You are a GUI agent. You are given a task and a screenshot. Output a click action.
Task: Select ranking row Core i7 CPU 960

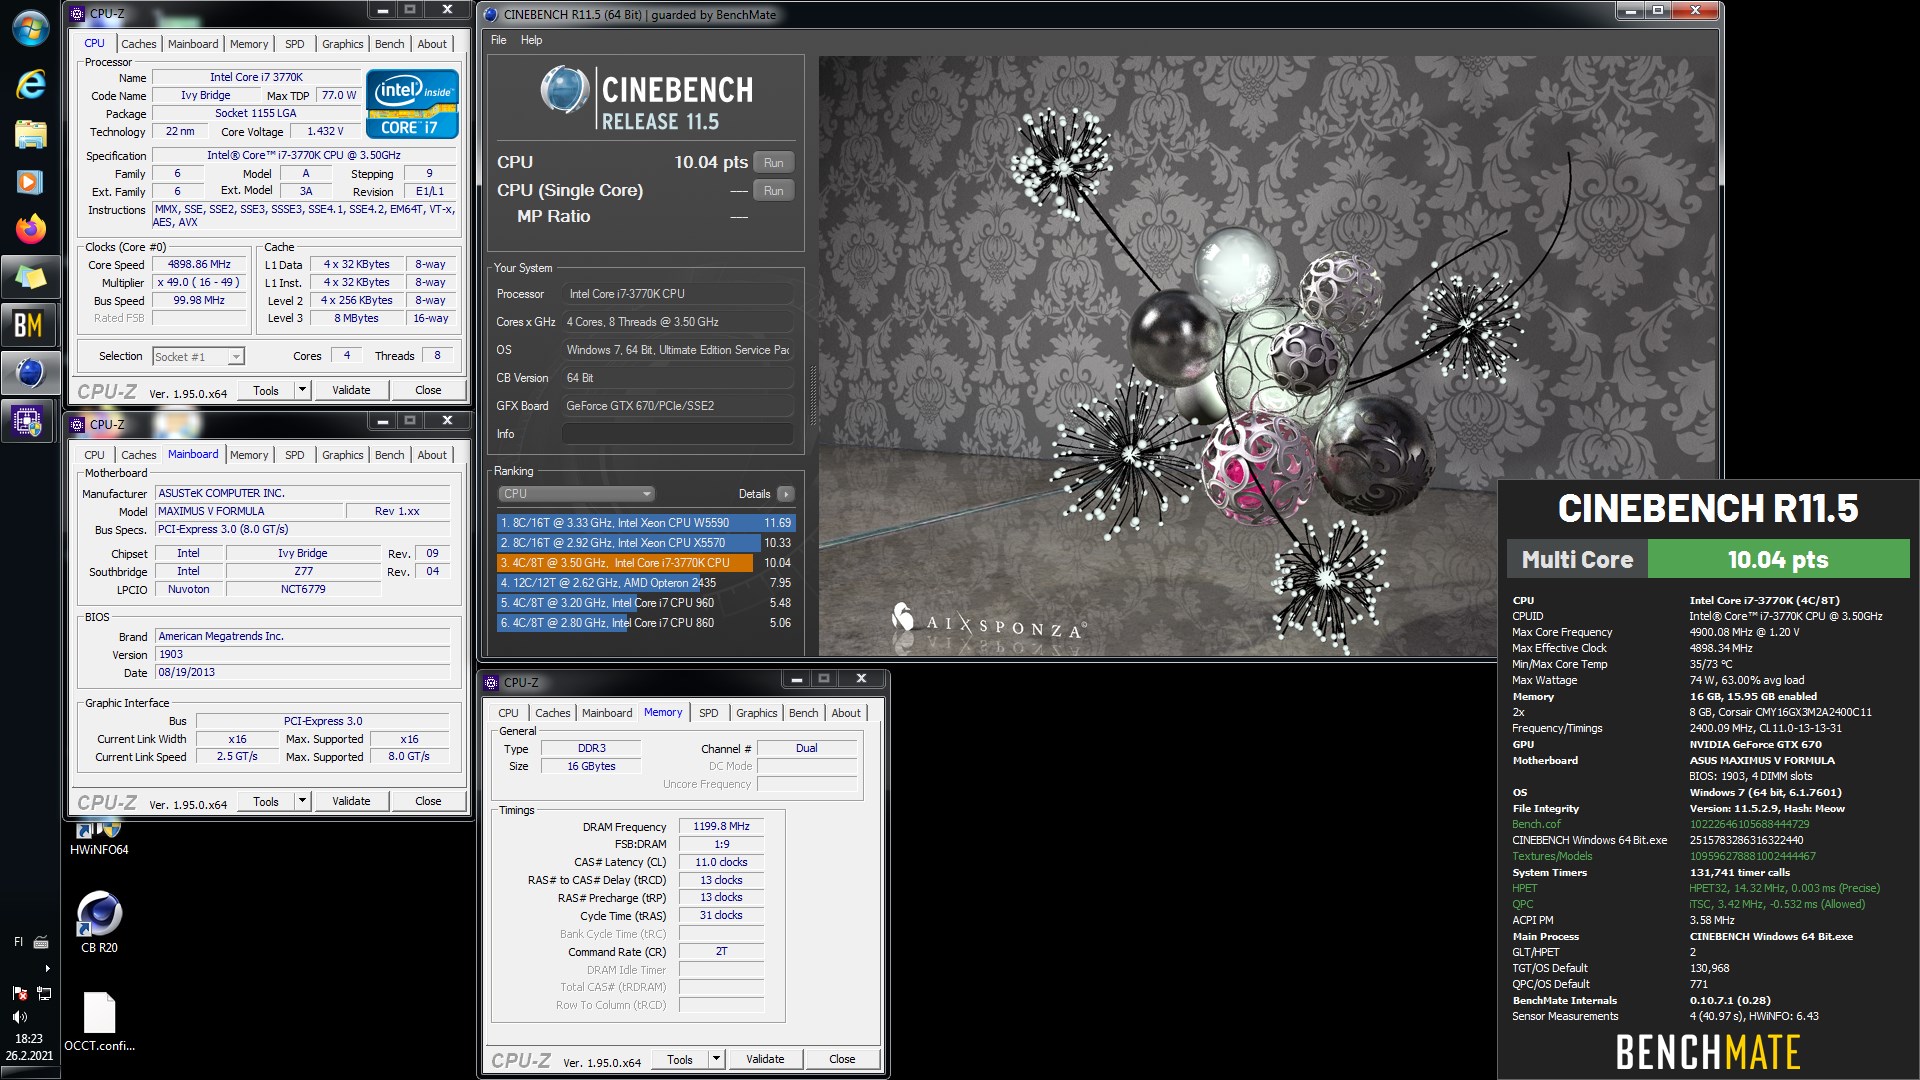[645, 603]
